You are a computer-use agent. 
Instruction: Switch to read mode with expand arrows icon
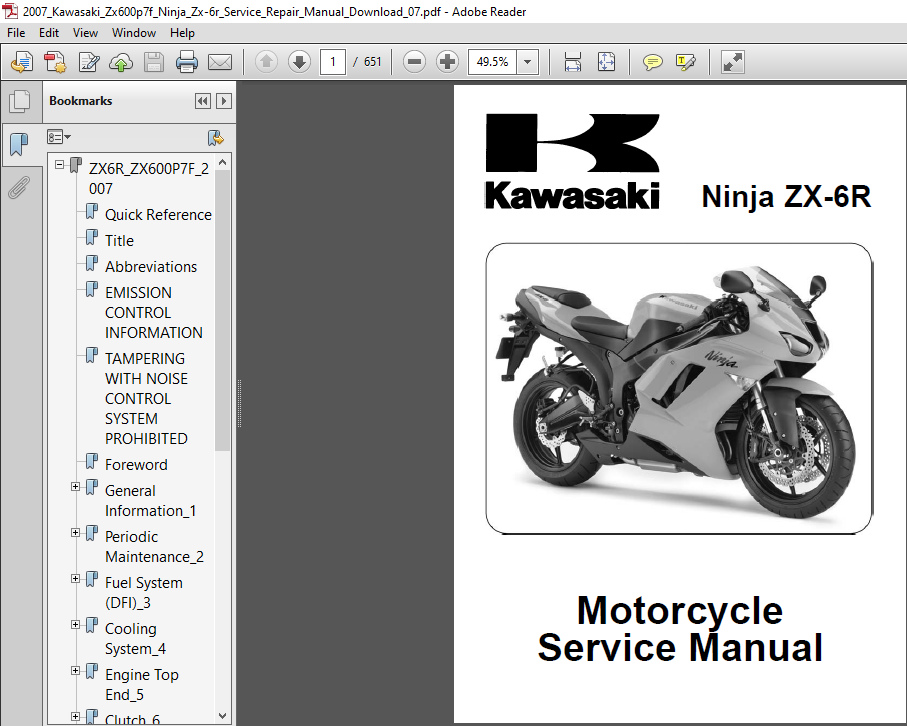732,62
